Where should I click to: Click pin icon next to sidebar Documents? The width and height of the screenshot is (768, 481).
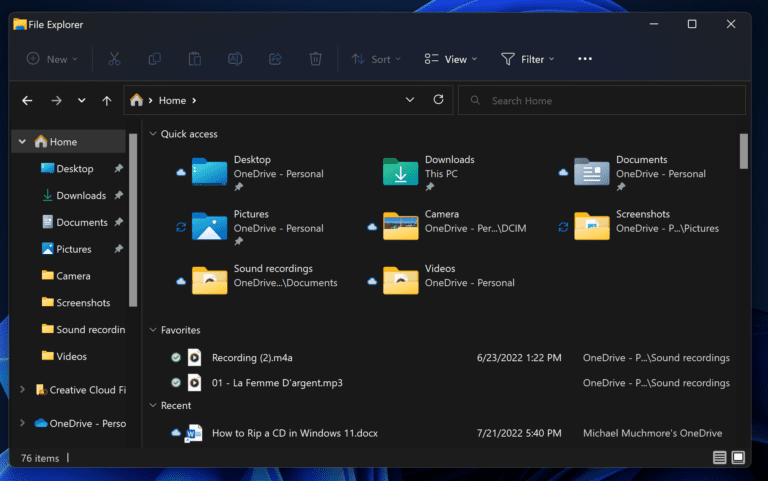(119, 222)
